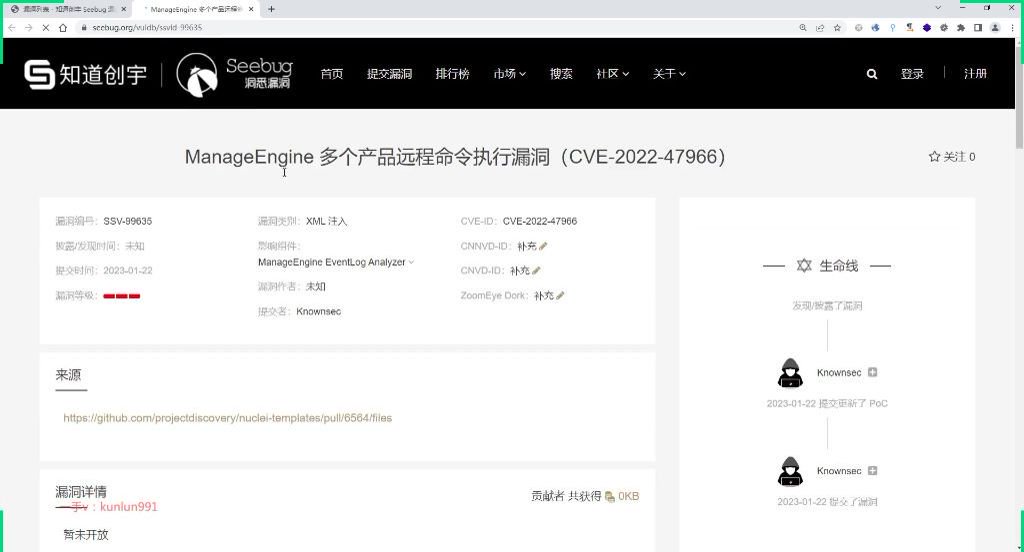Image resolution: width=1024 pixels, height=552 pixels.
Task: Click the dark blue hexagon extension icon
Action: click(x=927, y=27)
